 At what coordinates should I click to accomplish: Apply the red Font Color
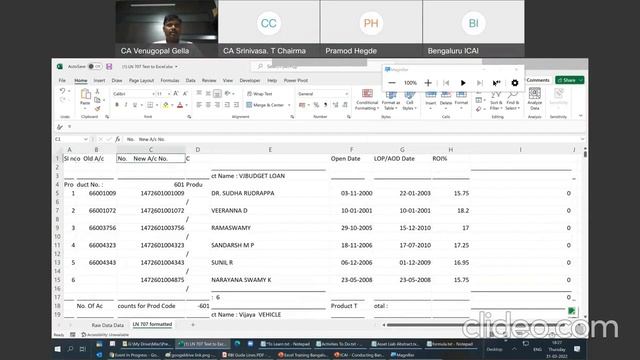pyautogui.click(x=180, y=105)
